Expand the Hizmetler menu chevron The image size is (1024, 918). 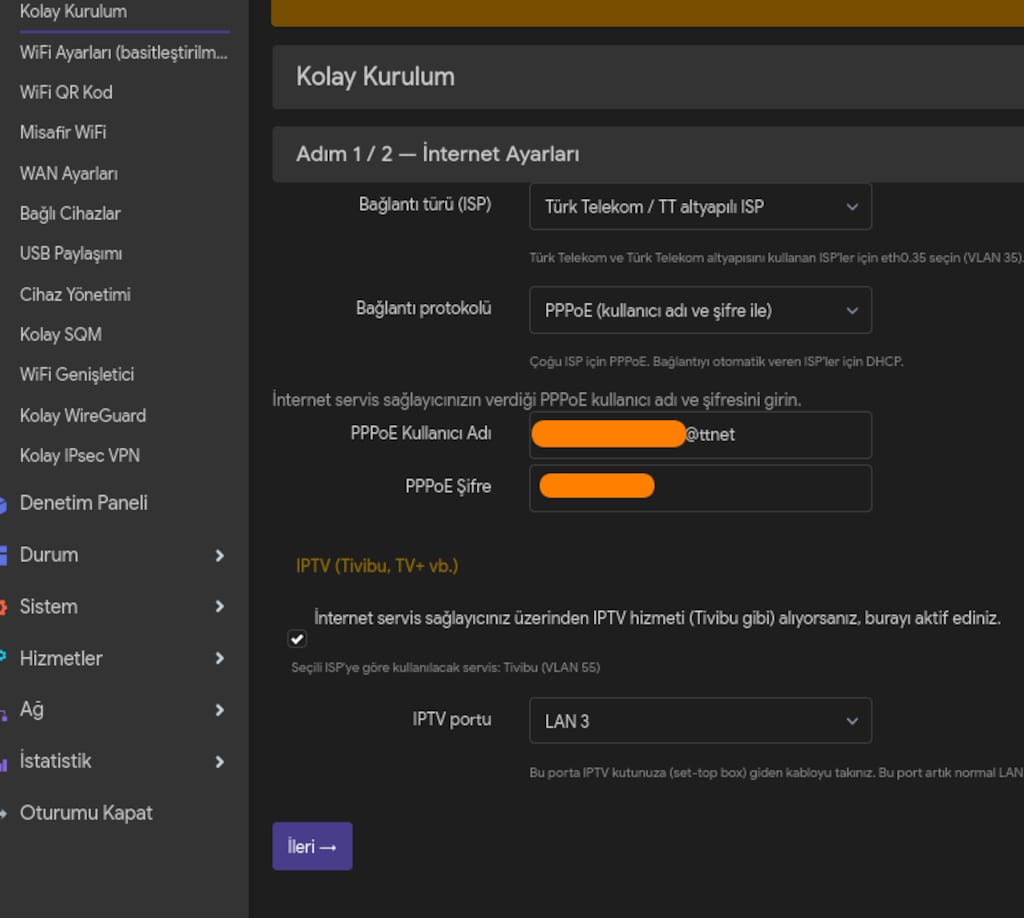219,658
